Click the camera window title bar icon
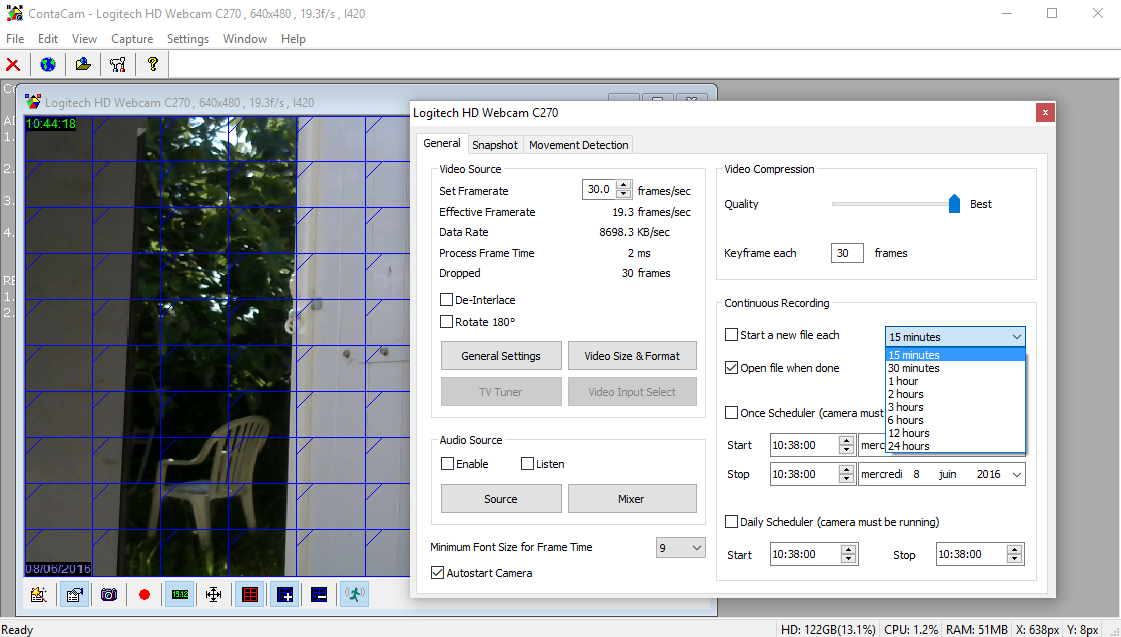Screen dimensions: 1121x637 [33, 102]
